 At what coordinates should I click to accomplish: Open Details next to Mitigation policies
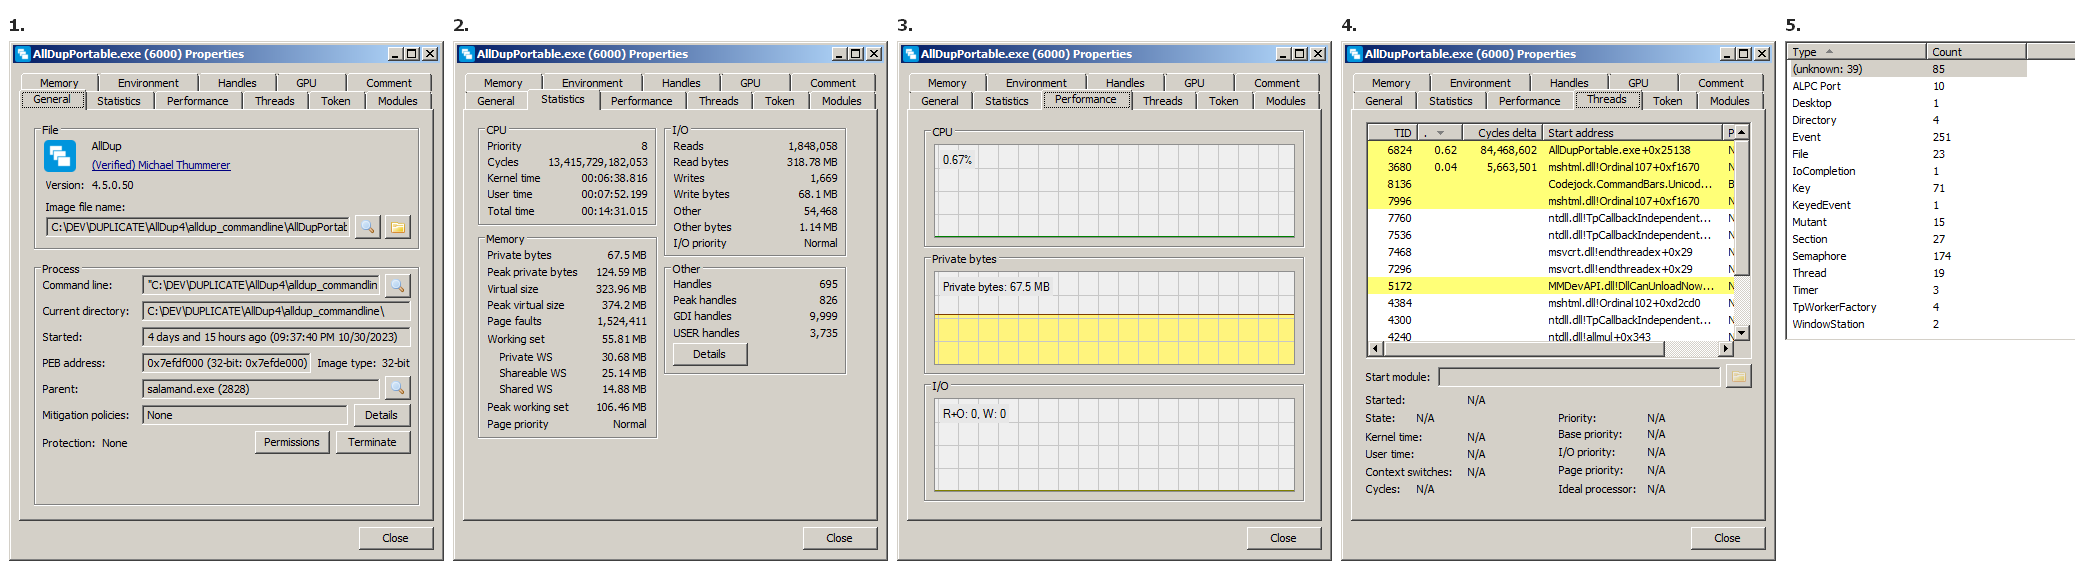point(380,415)
